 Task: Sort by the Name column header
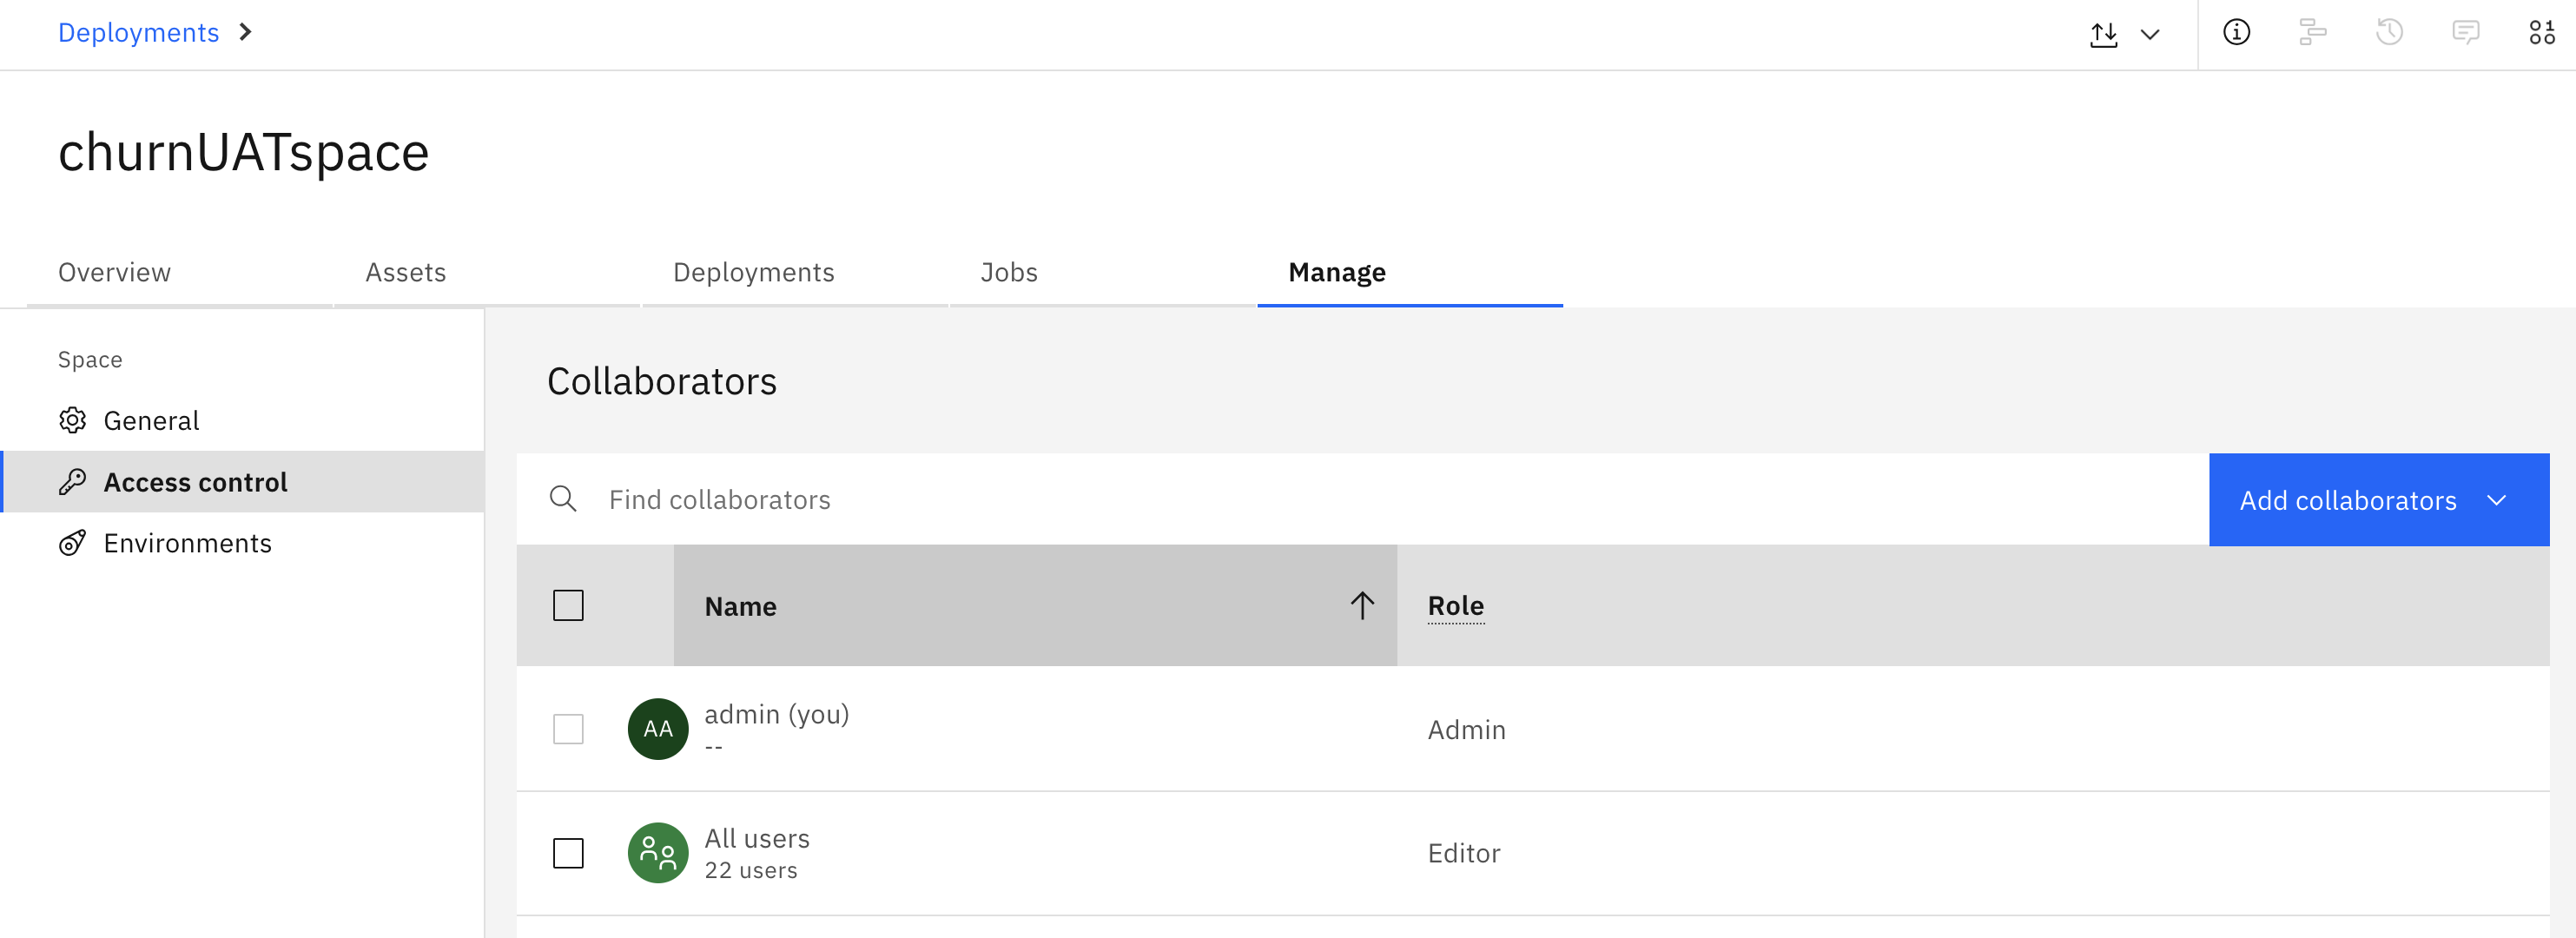point(1035,605)
